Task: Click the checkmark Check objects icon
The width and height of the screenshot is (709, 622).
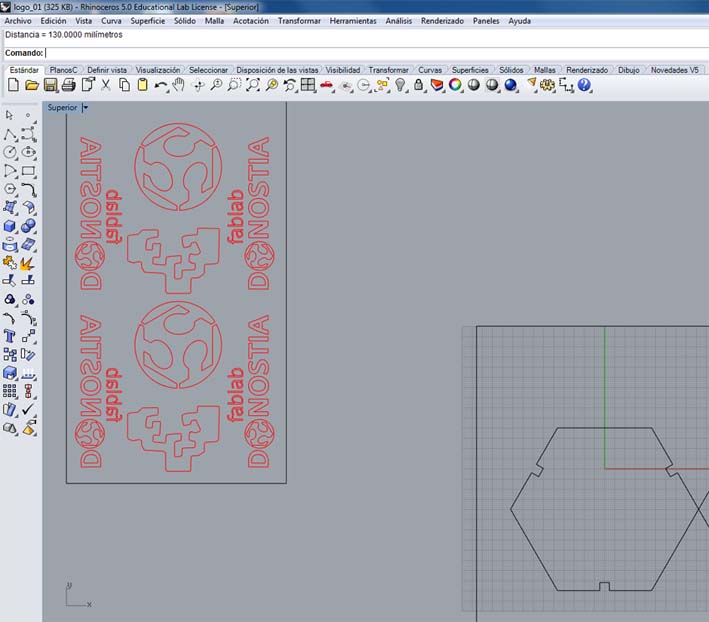Action: click(28, 410)
